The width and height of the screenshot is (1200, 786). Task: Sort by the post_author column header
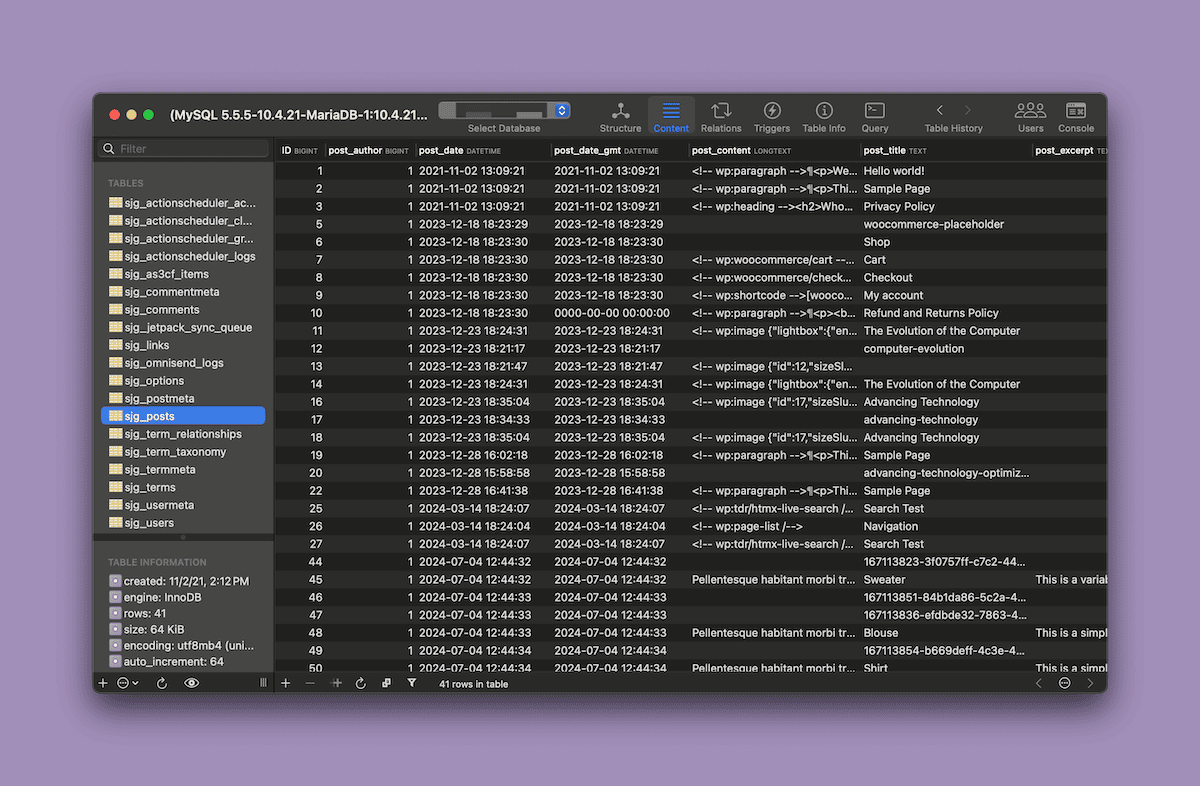[x=370, y=150]
